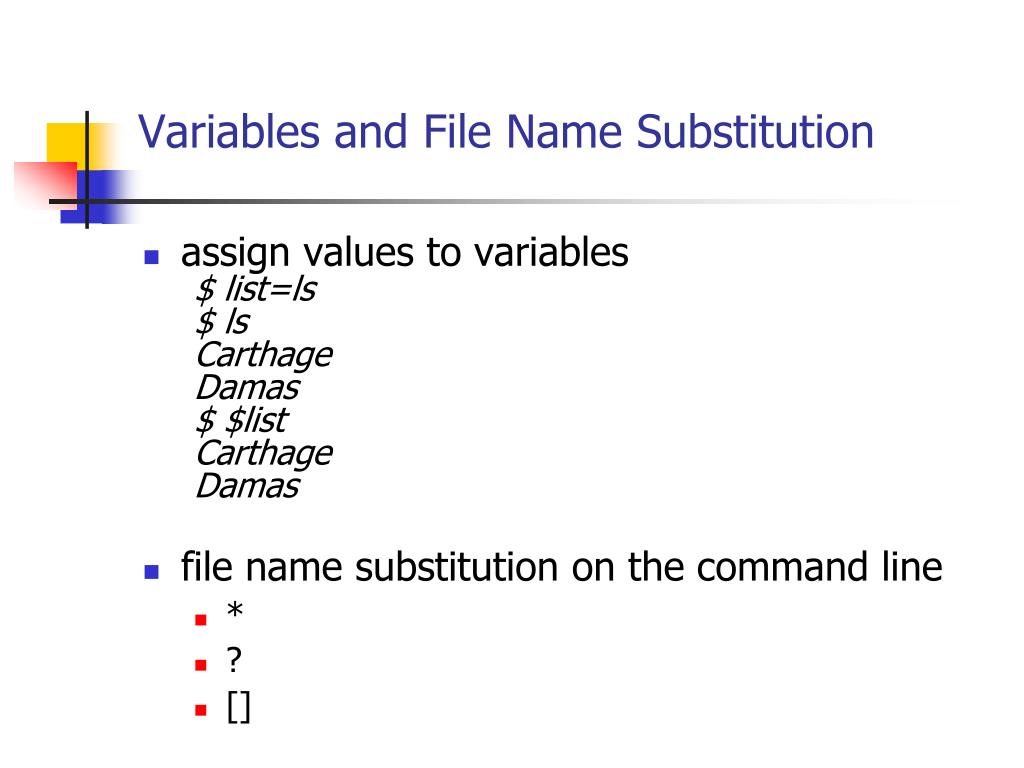Click the blue bullet before 'file name substitution'
Viewport: 1024px width, 768px height.
click(152, 572)
